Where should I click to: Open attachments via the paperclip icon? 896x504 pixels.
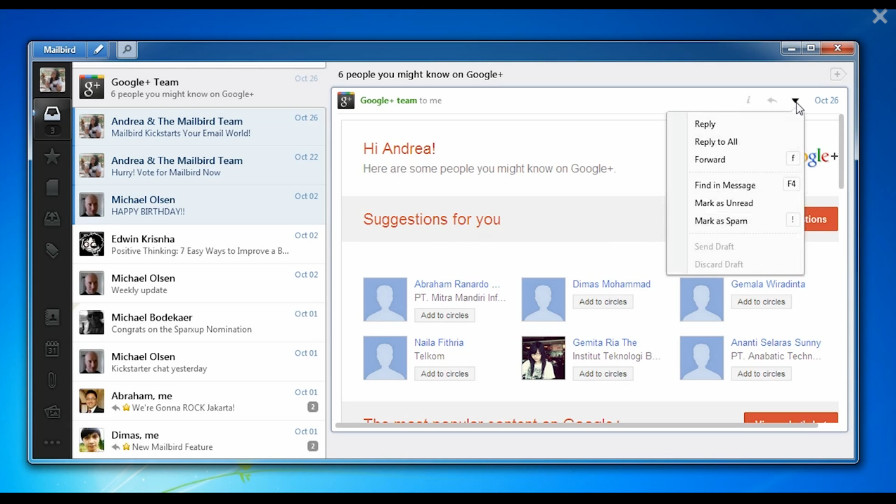tap(52, 380)
